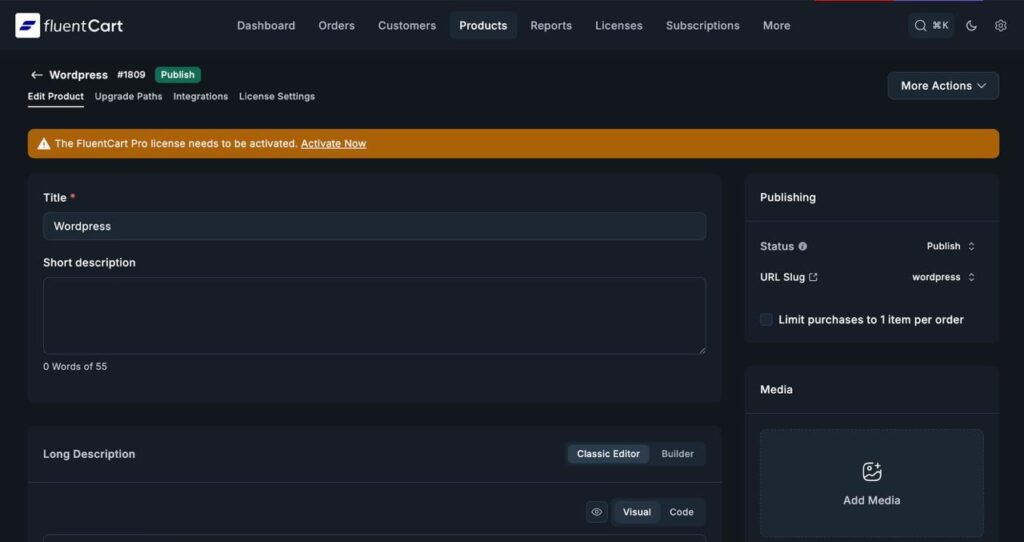The image size is (1024, 542).
Task: Open the URL Slug external link icon
Action: (813, 277)
